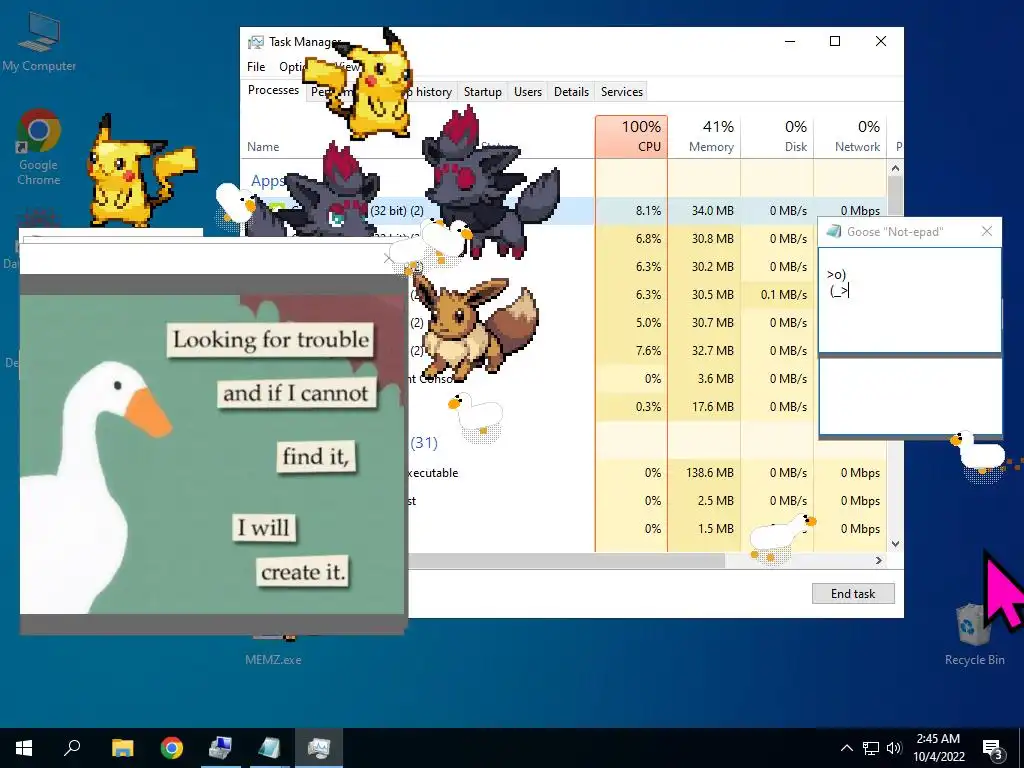This screenshot has height=768, width=1024.
Task: Select the Task Manager taskbar icon
Action: point(319,748)
